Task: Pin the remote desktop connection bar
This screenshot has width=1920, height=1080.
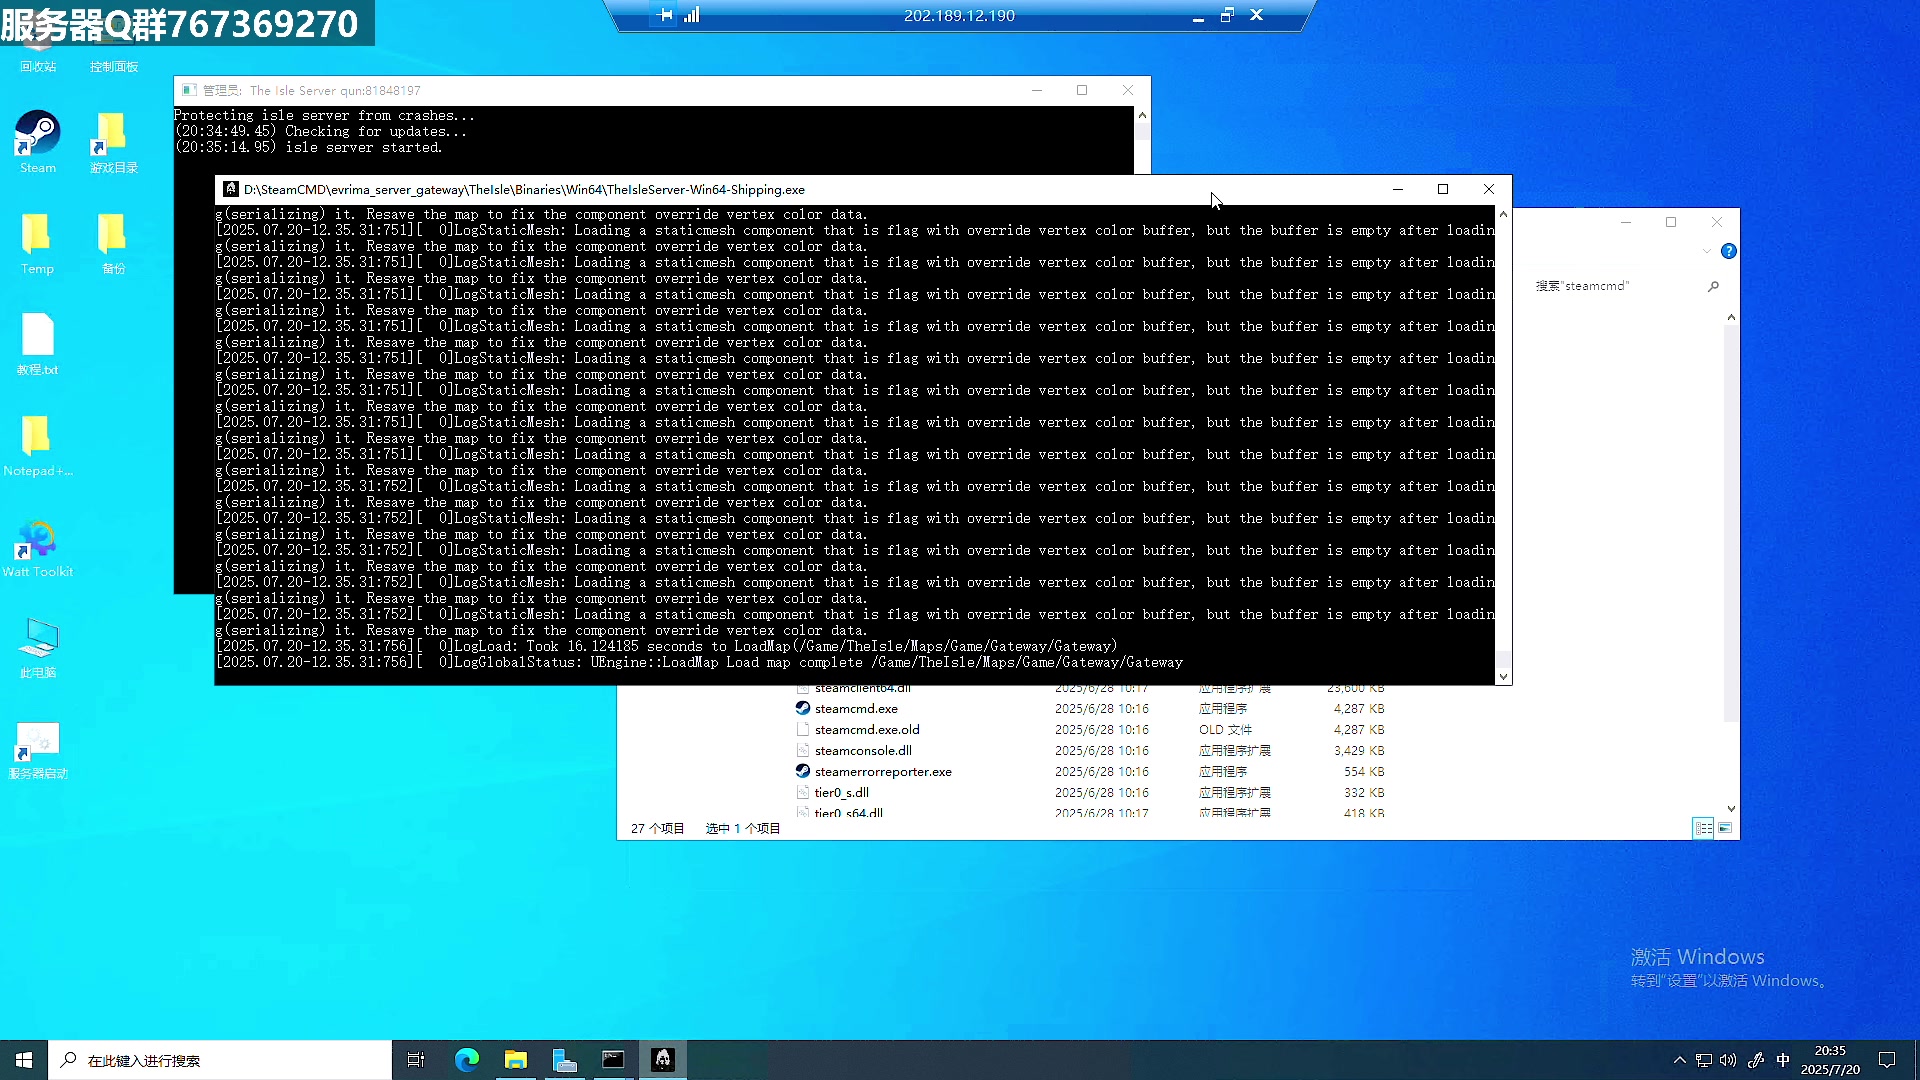Action: click(666, 15)
